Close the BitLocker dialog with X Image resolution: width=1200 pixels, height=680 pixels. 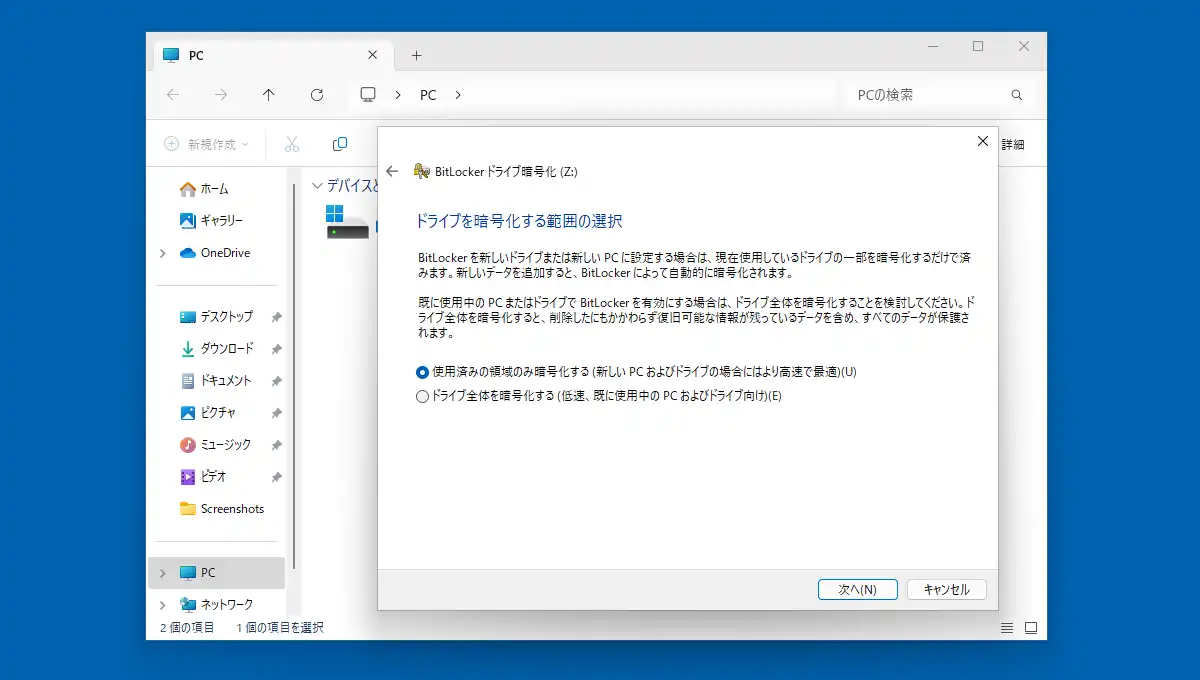point(982,142)
